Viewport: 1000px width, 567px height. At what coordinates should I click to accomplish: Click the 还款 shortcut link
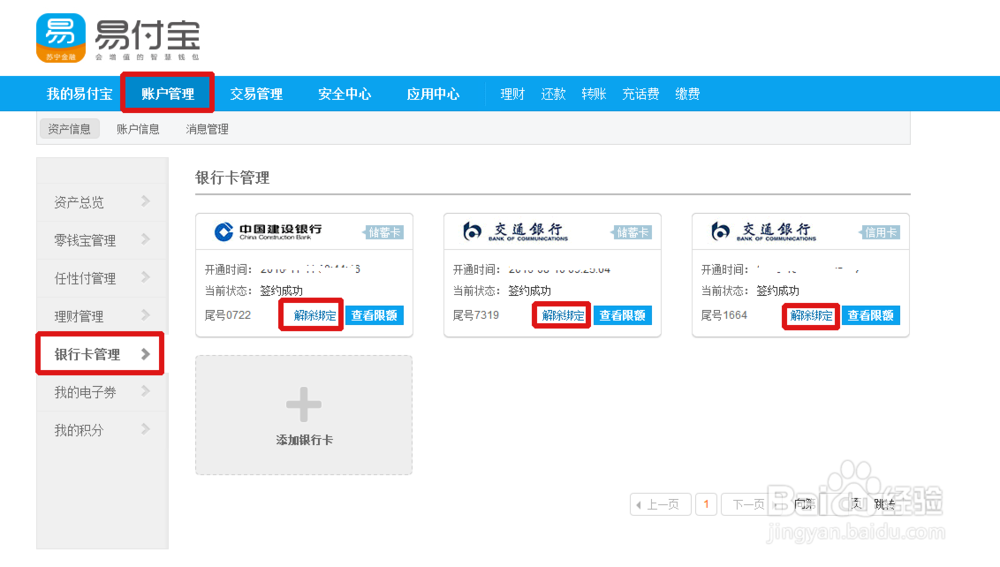553,94
